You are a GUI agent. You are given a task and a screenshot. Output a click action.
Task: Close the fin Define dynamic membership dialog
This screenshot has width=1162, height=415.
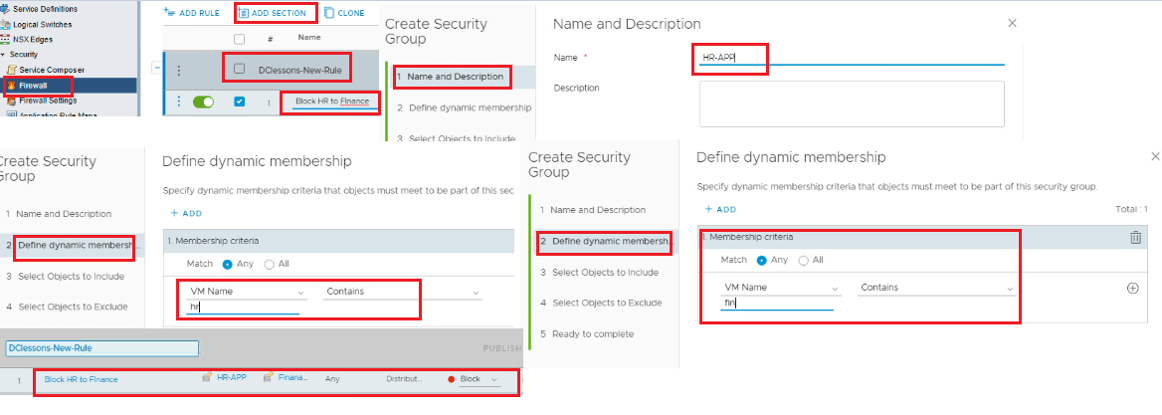[1154, 156]
